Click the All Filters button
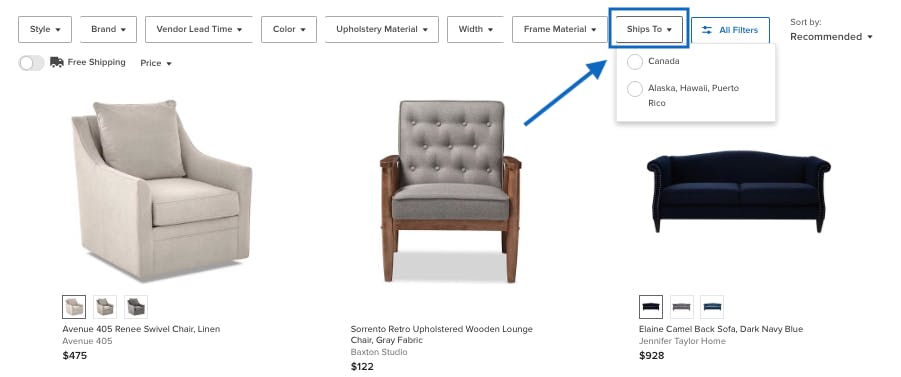The width and height of the screenshot is (901, 377). (730, 30)
